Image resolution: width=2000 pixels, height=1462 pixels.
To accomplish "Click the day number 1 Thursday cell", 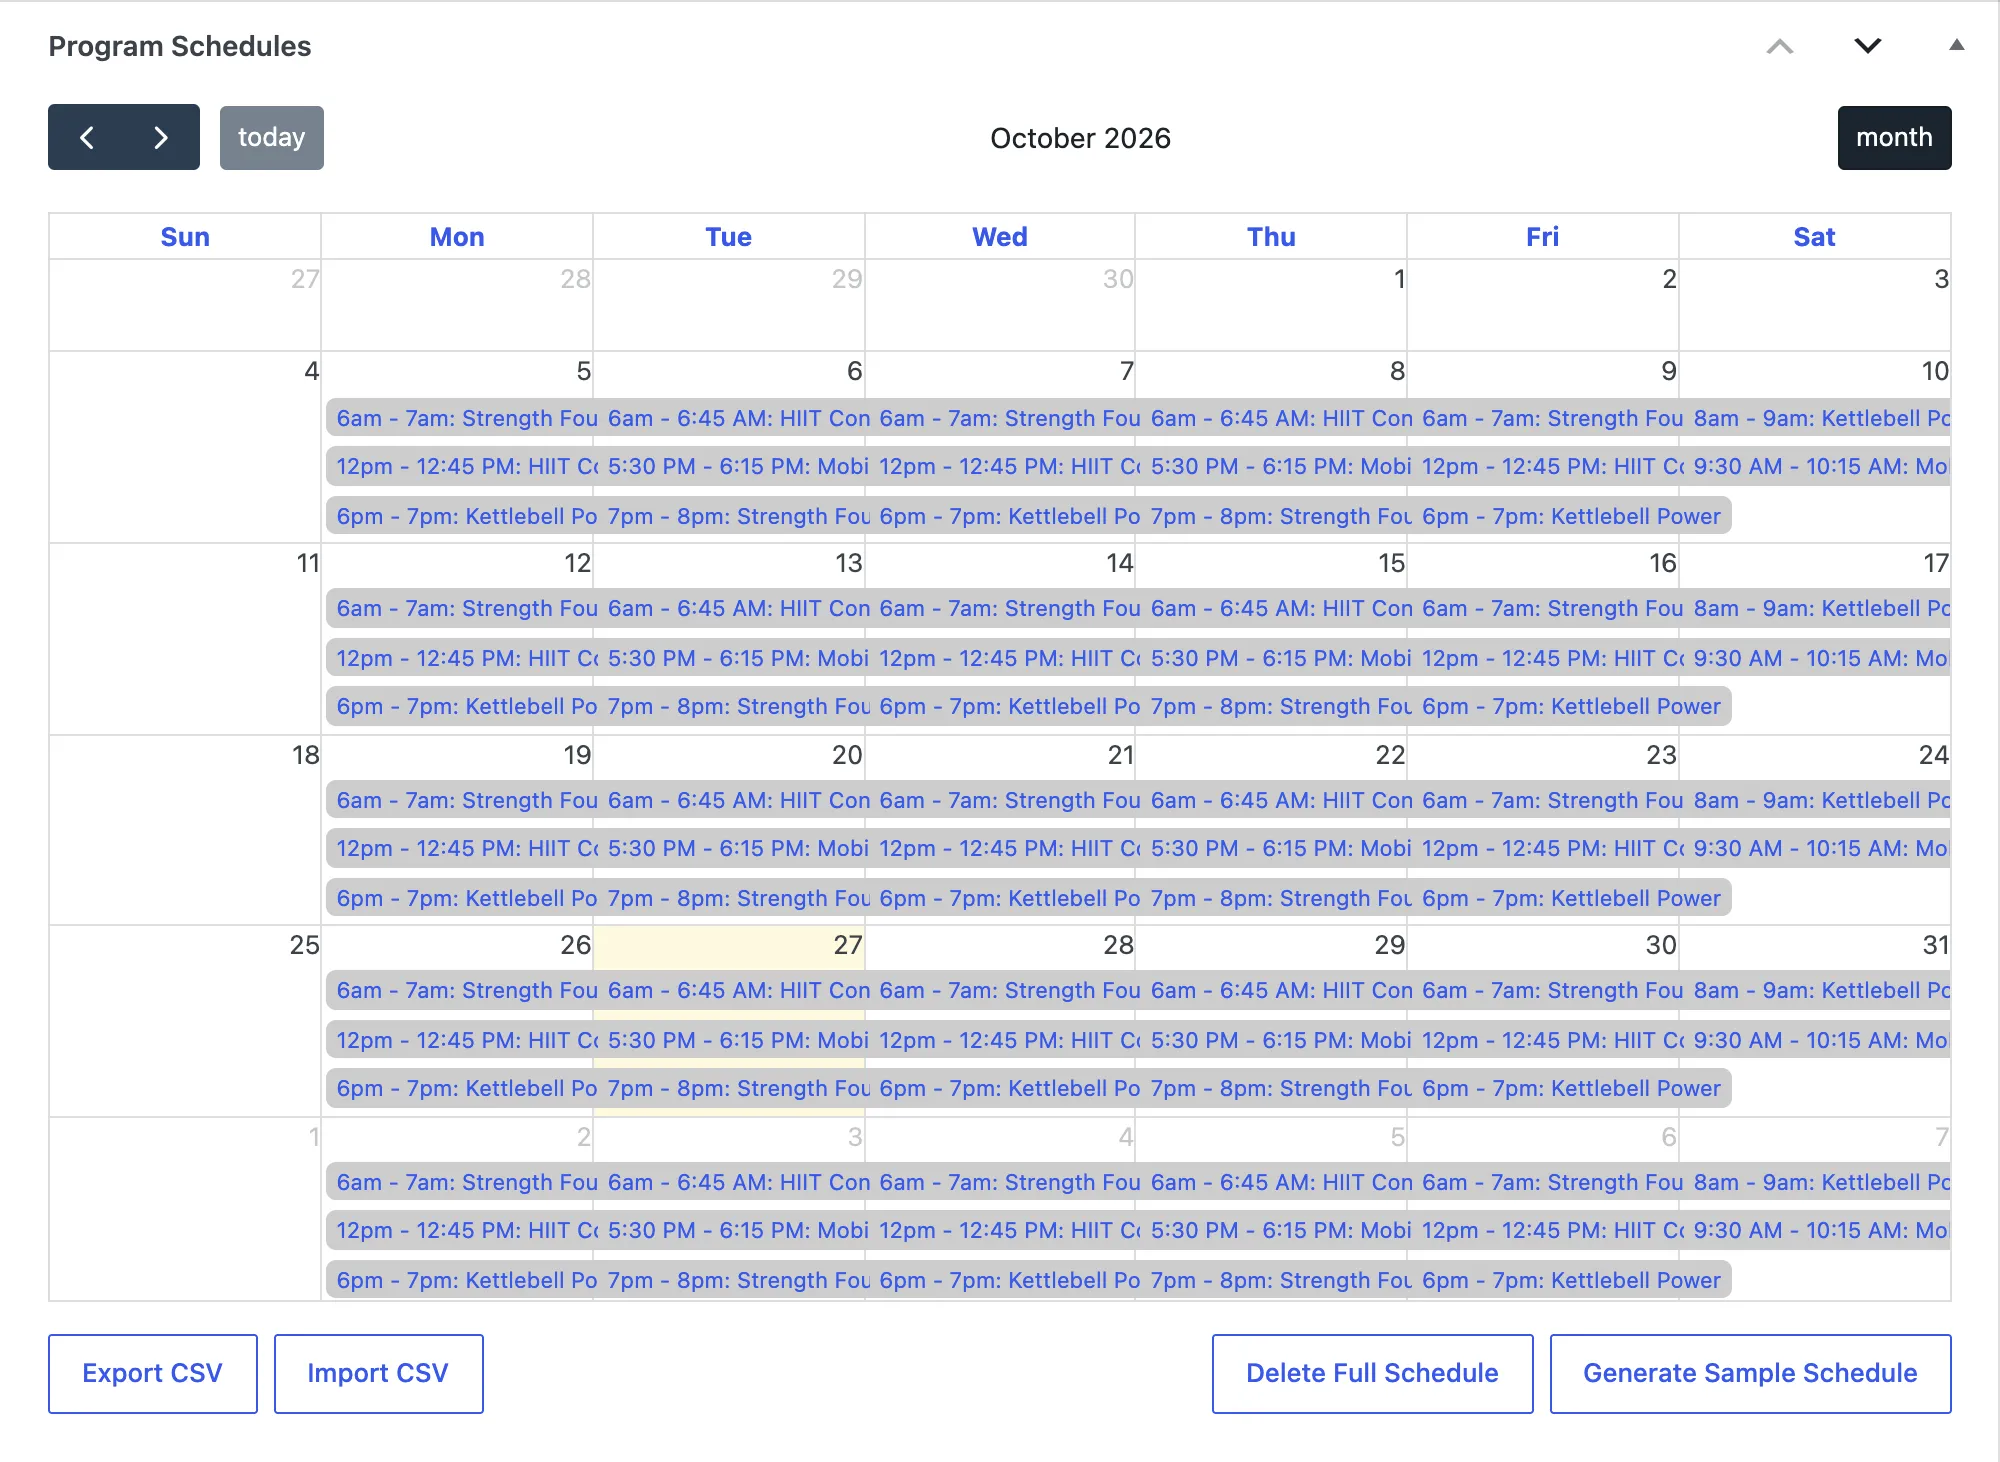I will (1400, 279).
